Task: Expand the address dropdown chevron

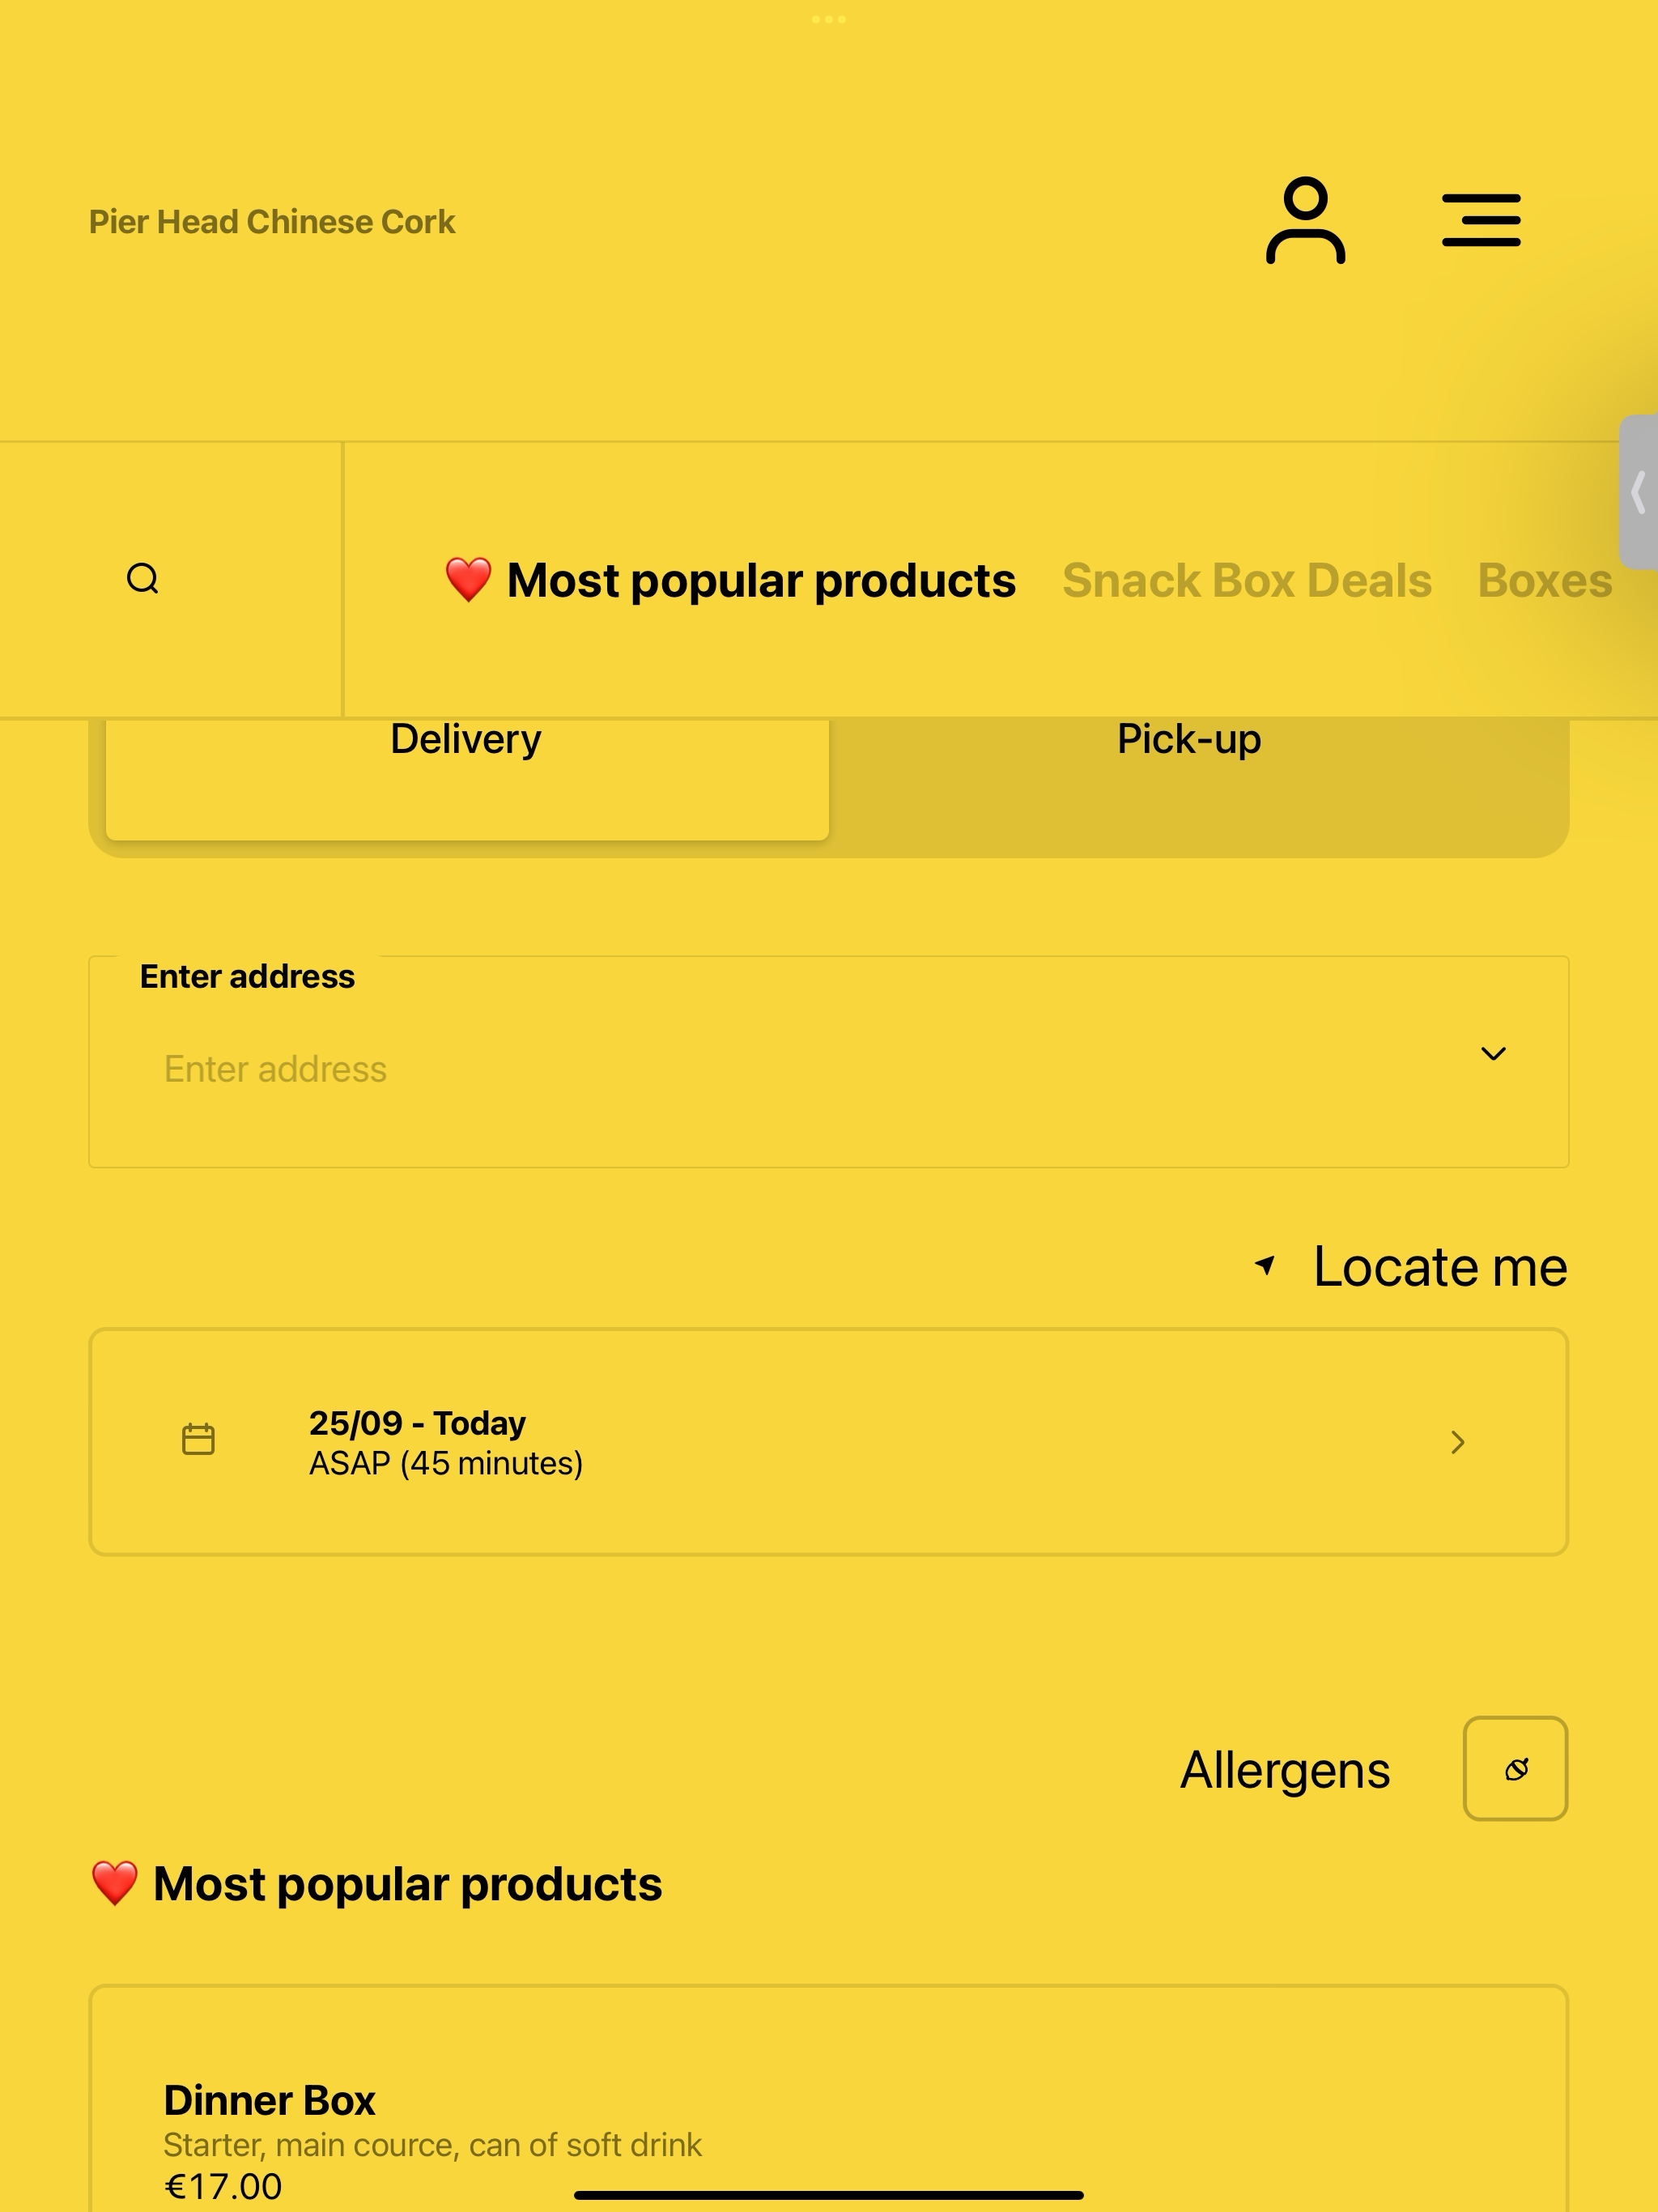Action: pos(1493,1053)
